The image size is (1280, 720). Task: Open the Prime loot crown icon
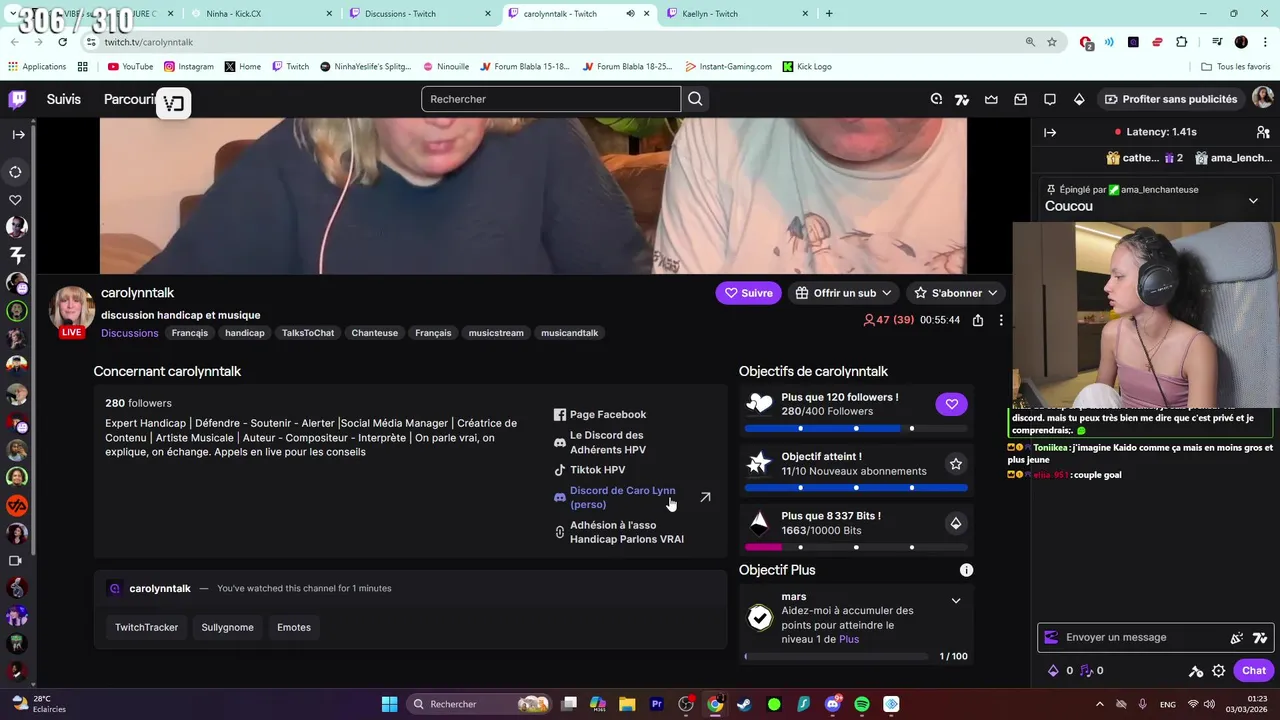coord(991,99)
